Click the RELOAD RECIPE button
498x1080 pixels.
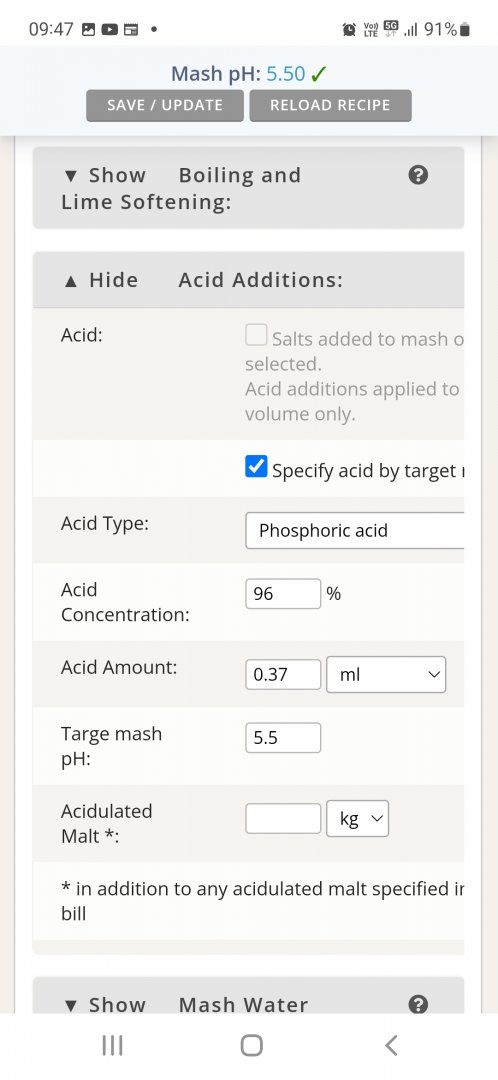(x=331, y=105)
